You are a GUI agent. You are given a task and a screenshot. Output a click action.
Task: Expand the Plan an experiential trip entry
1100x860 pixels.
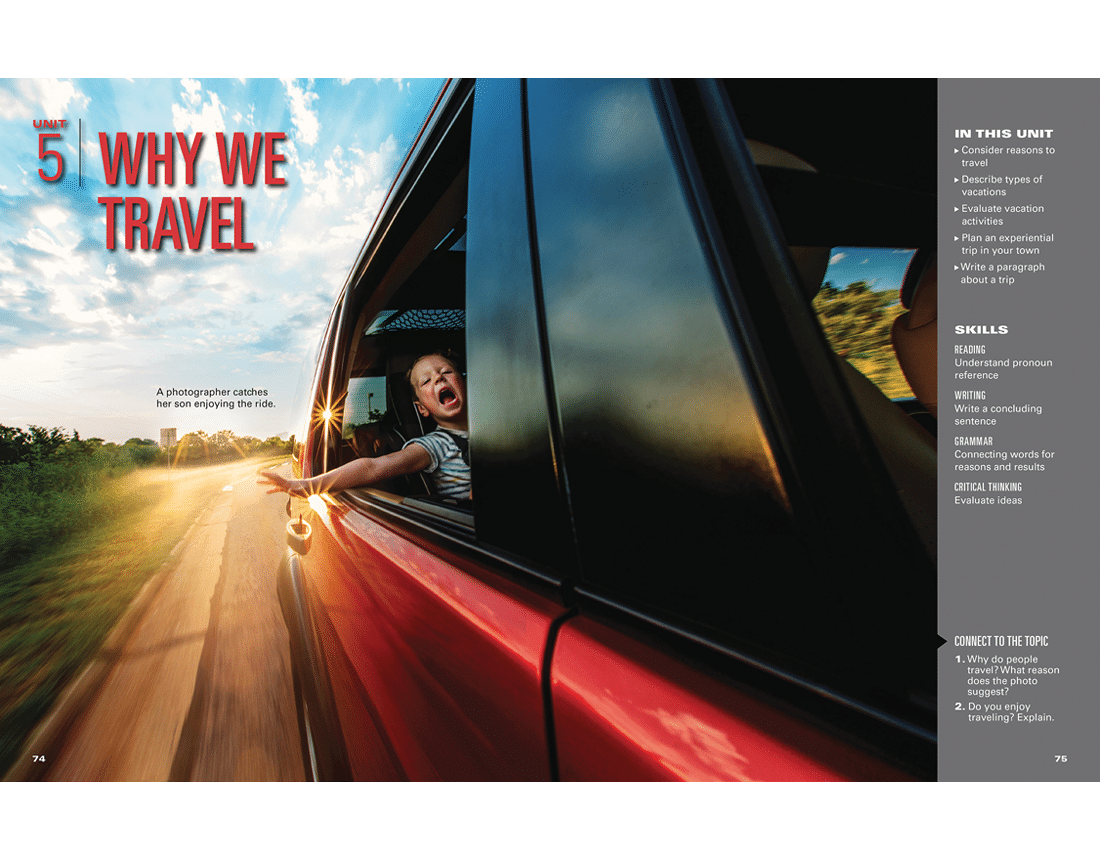tap(1006, 243)
